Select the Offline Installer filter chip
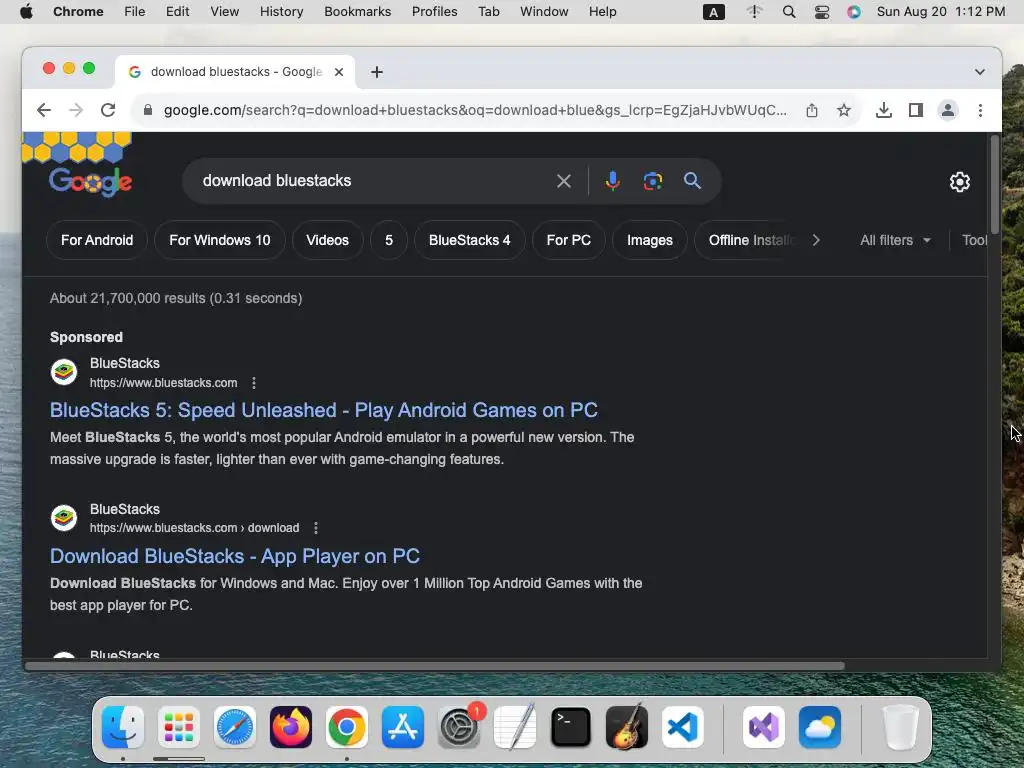 [x=748, y=240]
